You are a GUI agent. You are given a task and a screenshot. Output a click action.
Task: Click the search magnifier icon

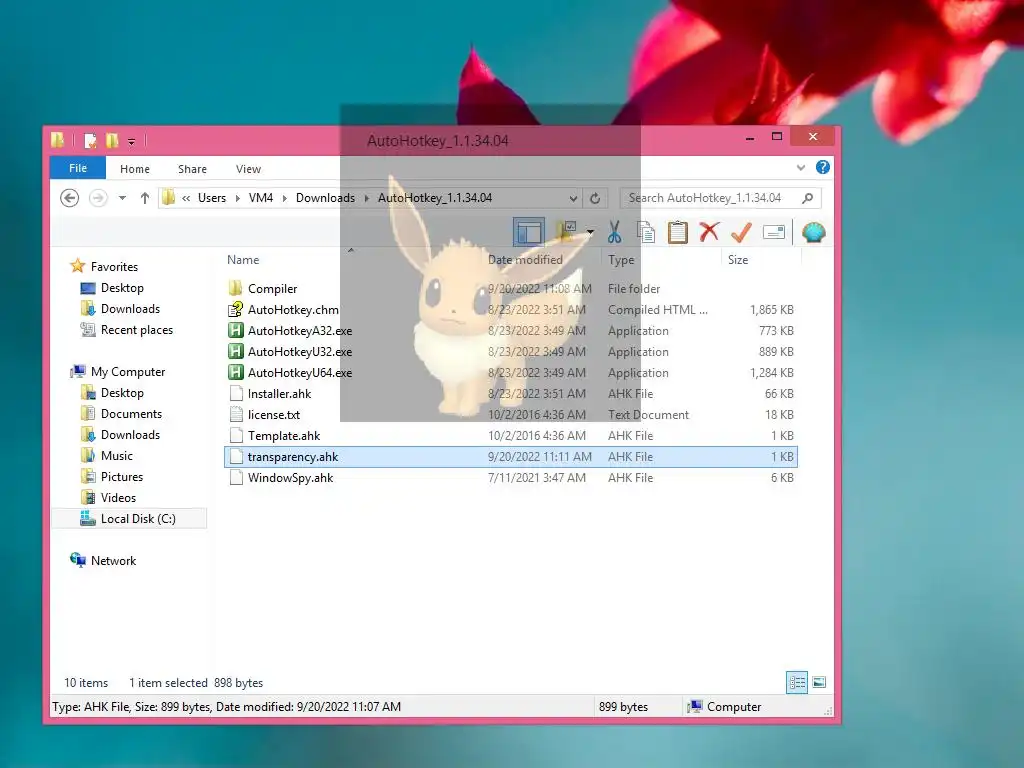tap(808, 197)
